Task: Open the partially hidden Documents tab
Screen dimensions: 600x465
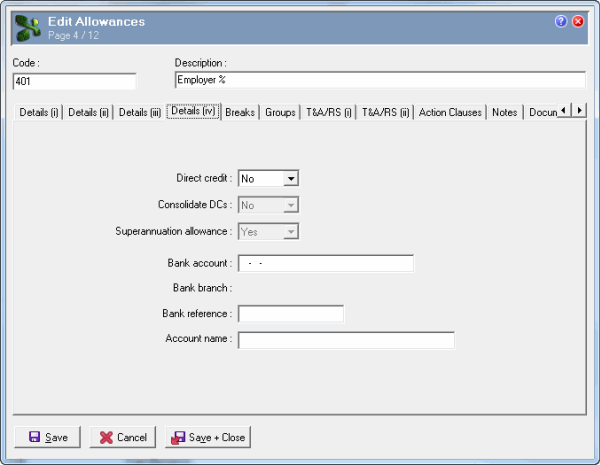Action: click(x=541, y=113)
